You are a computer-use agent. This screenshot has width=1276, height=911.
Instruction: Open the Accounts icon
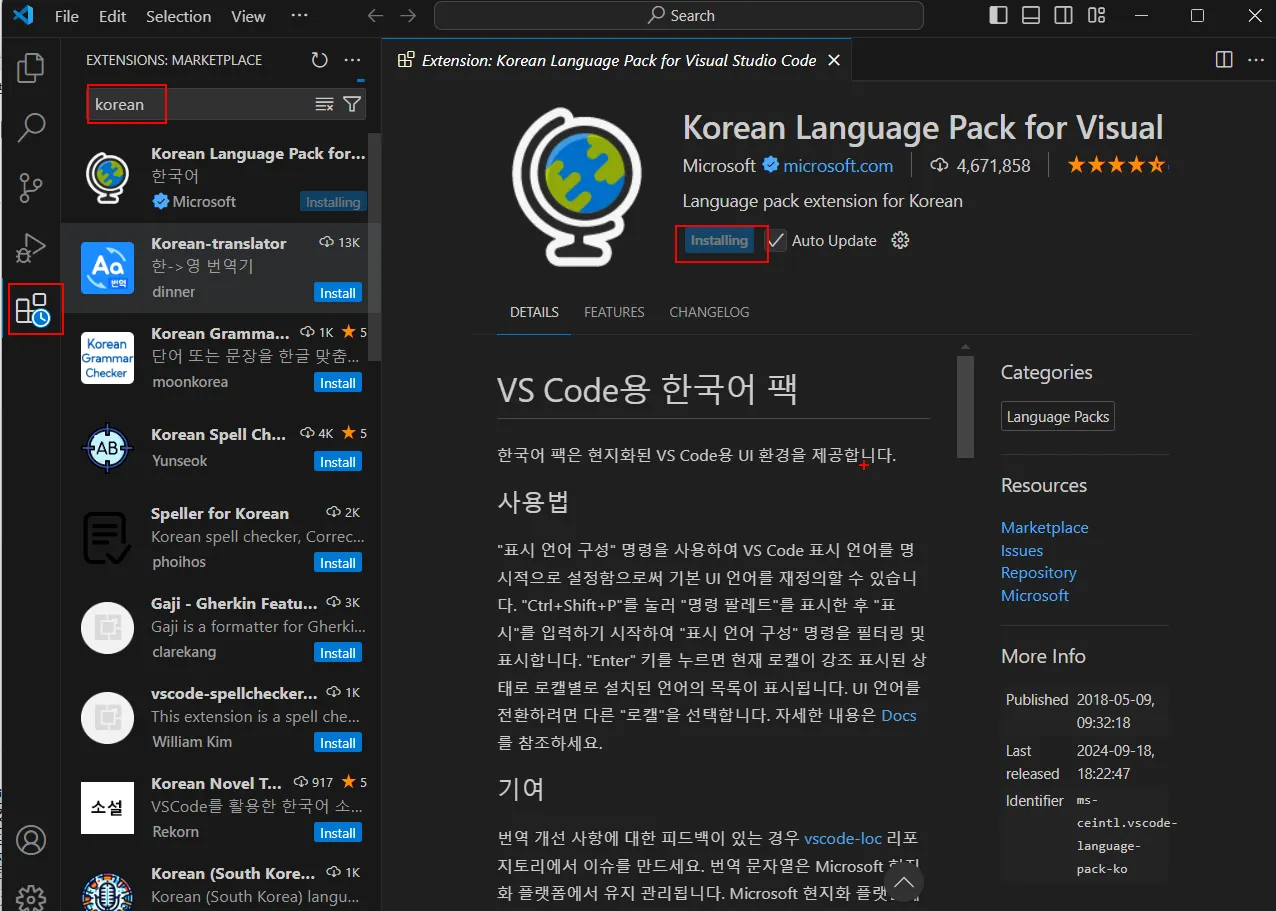[x=31, y=840]
